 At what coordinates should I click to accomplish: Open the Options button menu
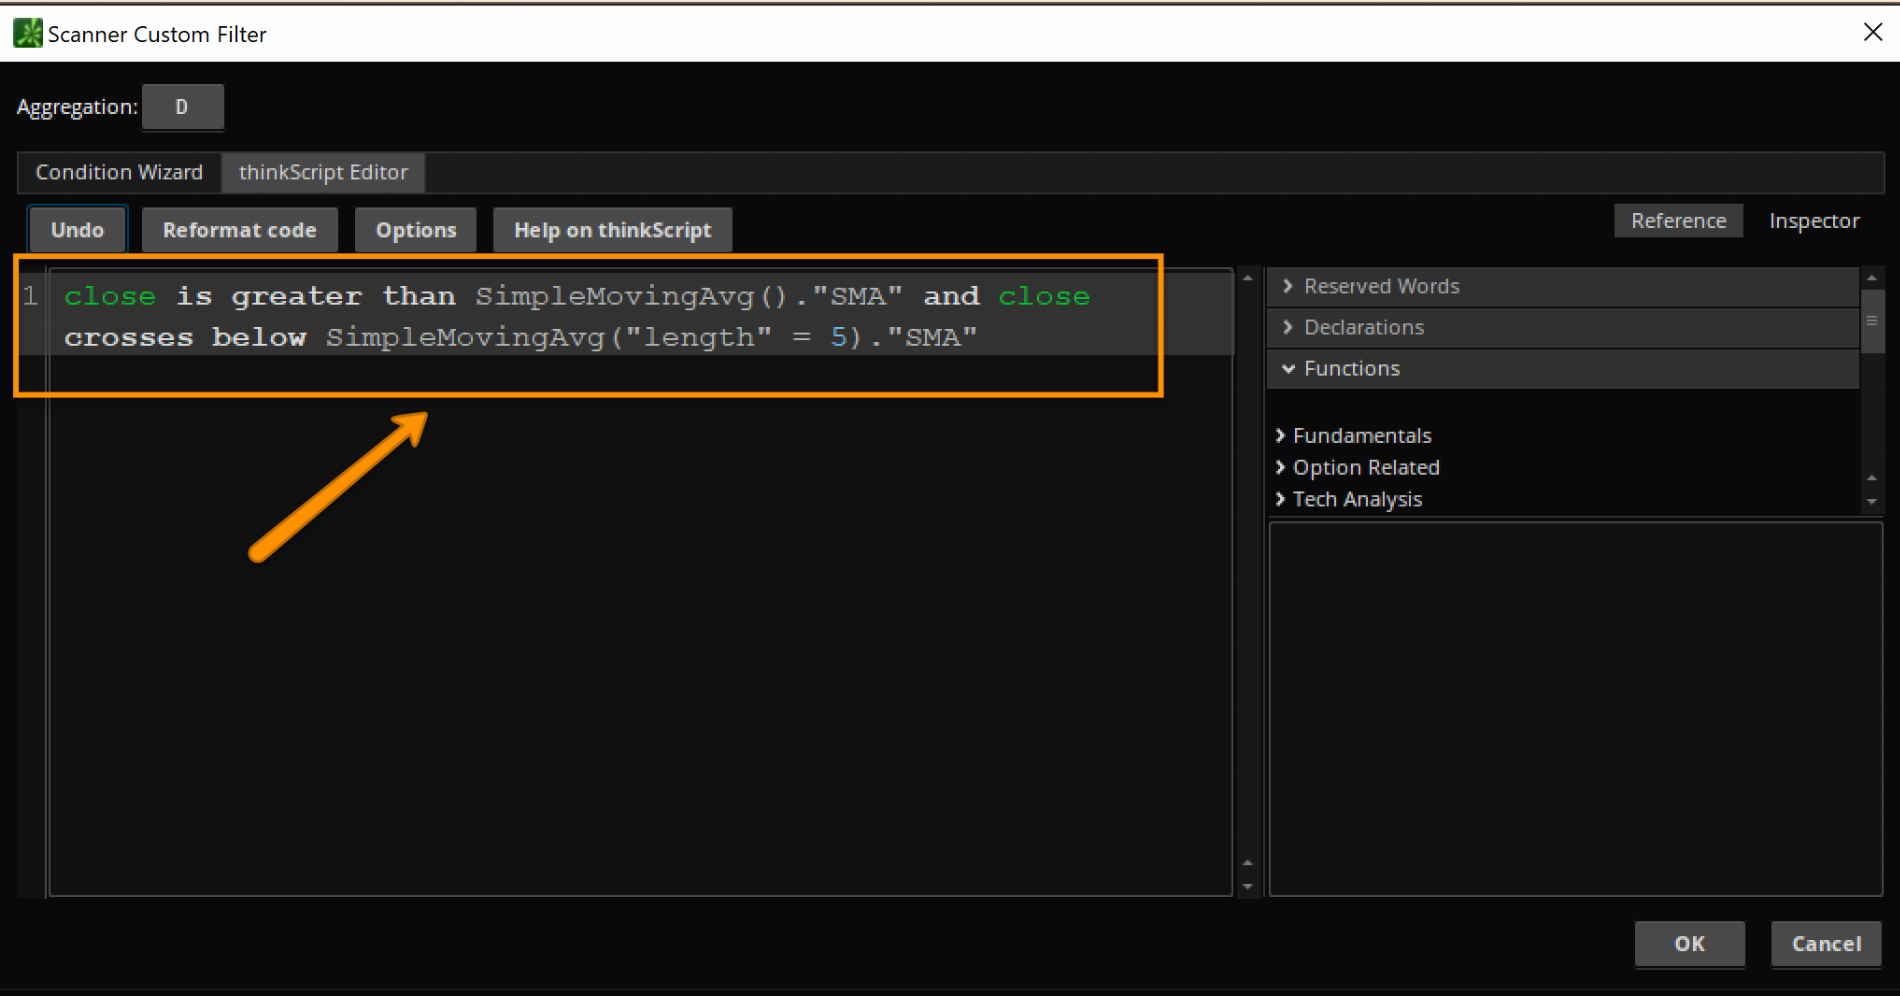[416, 230]
